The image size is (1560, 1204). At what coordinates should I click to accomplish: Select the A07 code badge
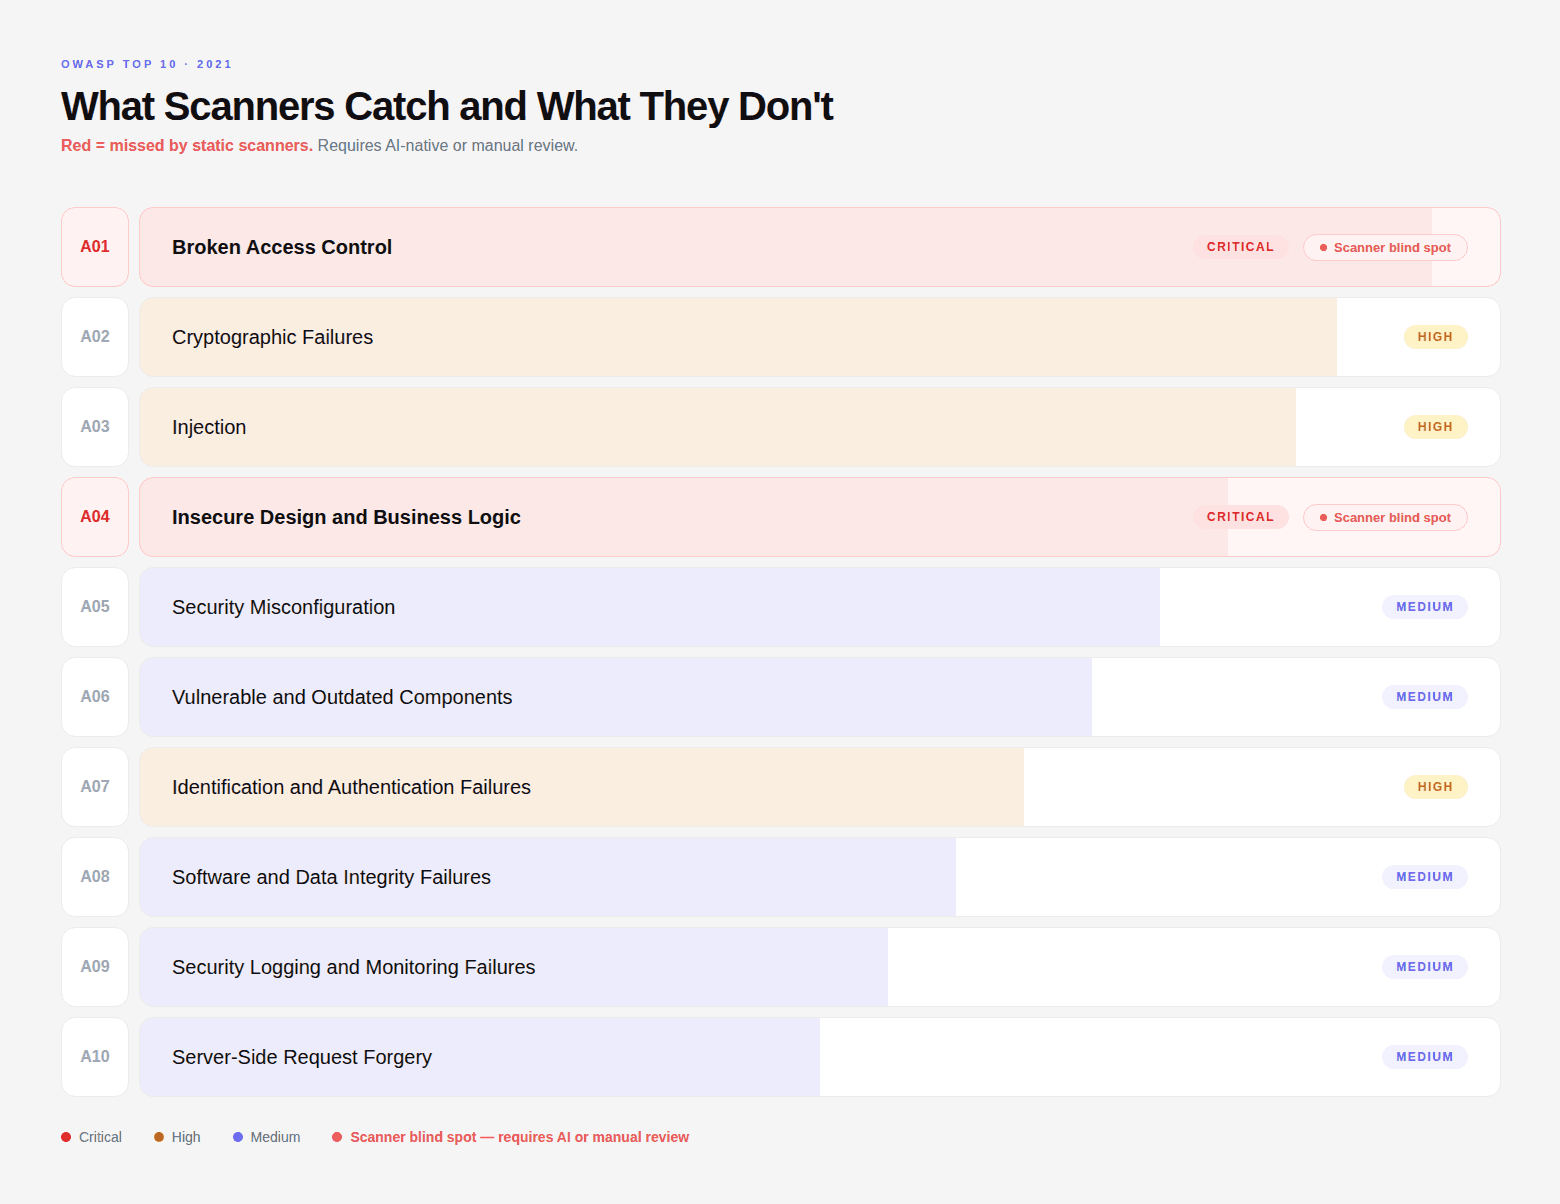[95, 787]
